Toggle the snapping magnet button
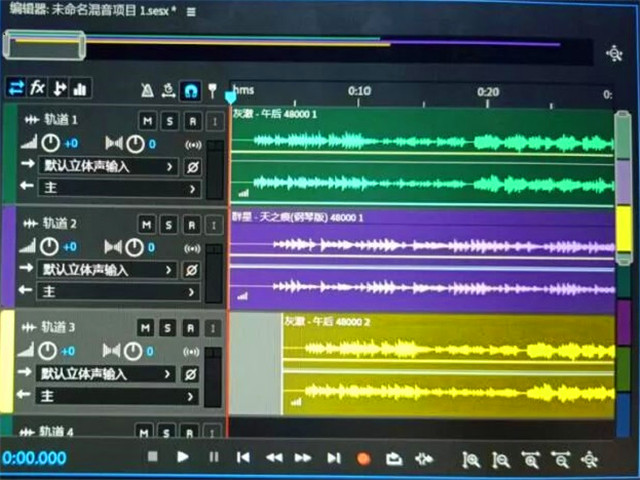The height and width of the screenshot is (480, 640). (x=191, y=90)
